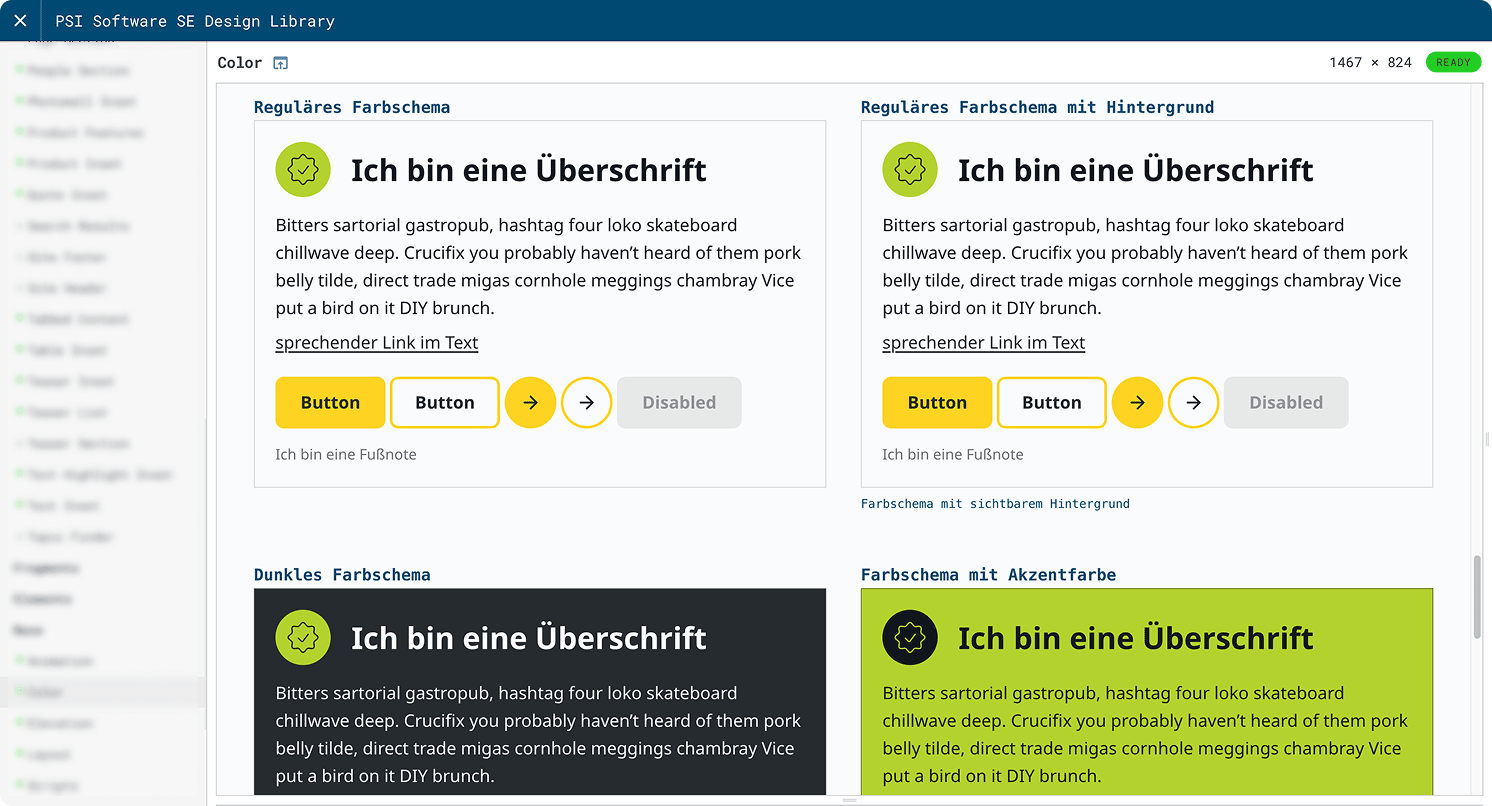Open the sprechender Link im Text hyperlink
Image resolution: width=1492 pixels, height=806 pixels.
(377, 342)
